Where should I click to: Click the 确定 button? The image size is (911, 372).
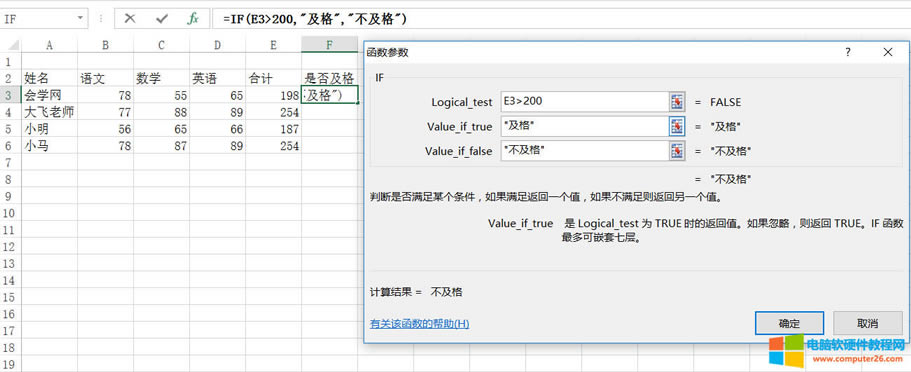point(790,323)
